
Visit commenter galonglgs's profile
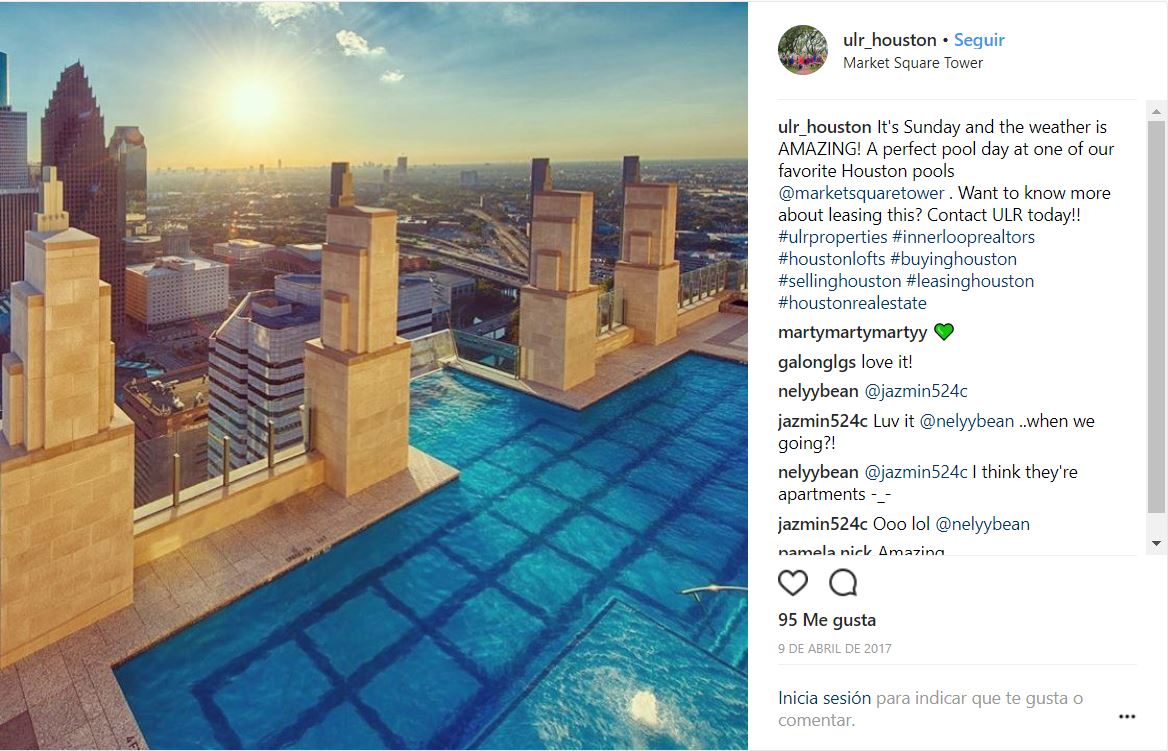pyautogui.click(x=816, y=362)
